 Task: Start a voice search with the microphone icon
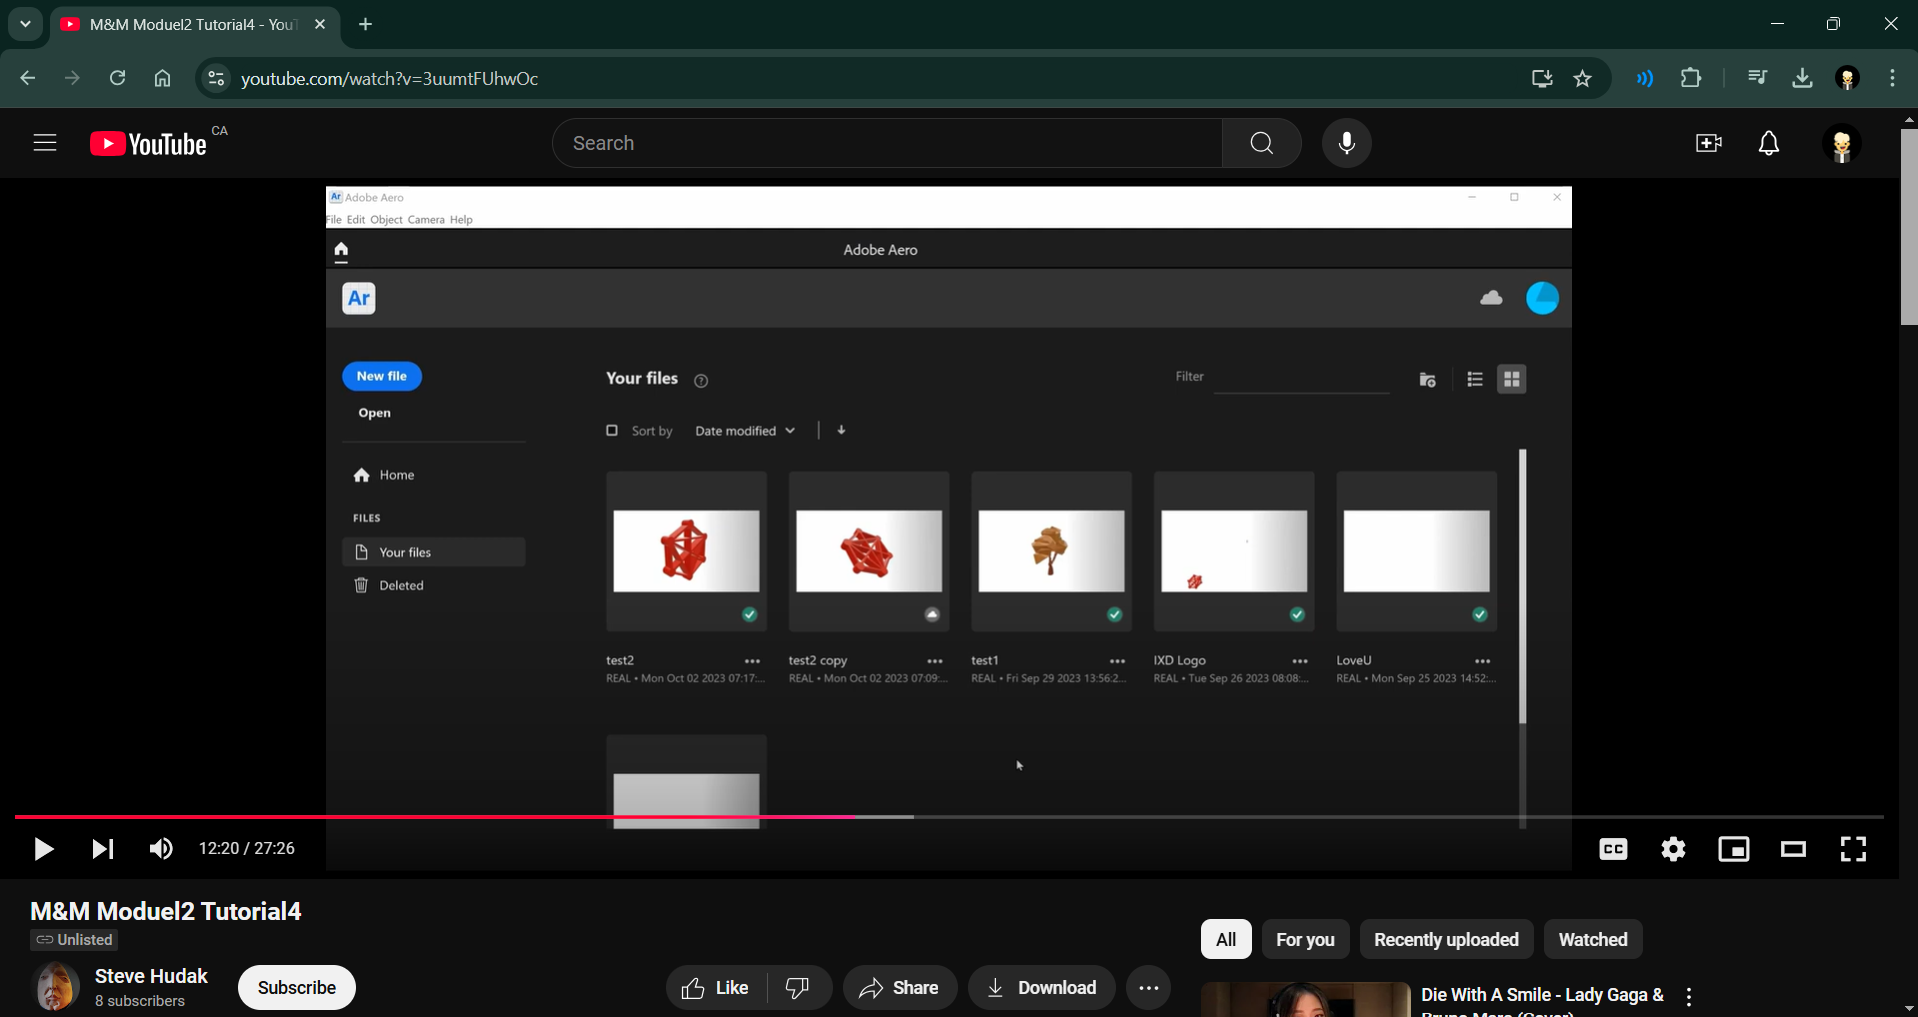(x=1346, y=142)
